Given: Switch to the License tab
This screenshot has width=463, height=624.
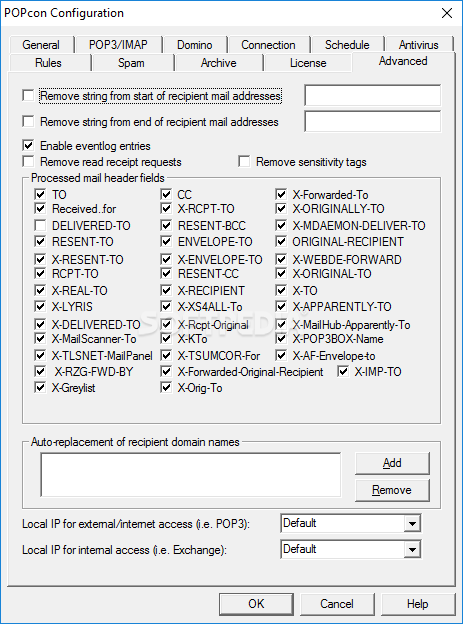Looking at the screenshot, I should pos(308,63).
